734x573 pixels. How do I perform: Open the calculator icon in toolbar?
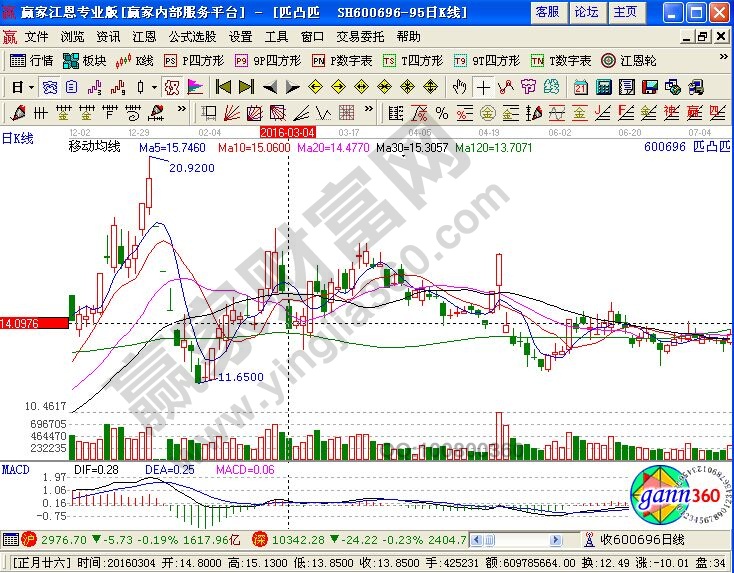point(602,86)
